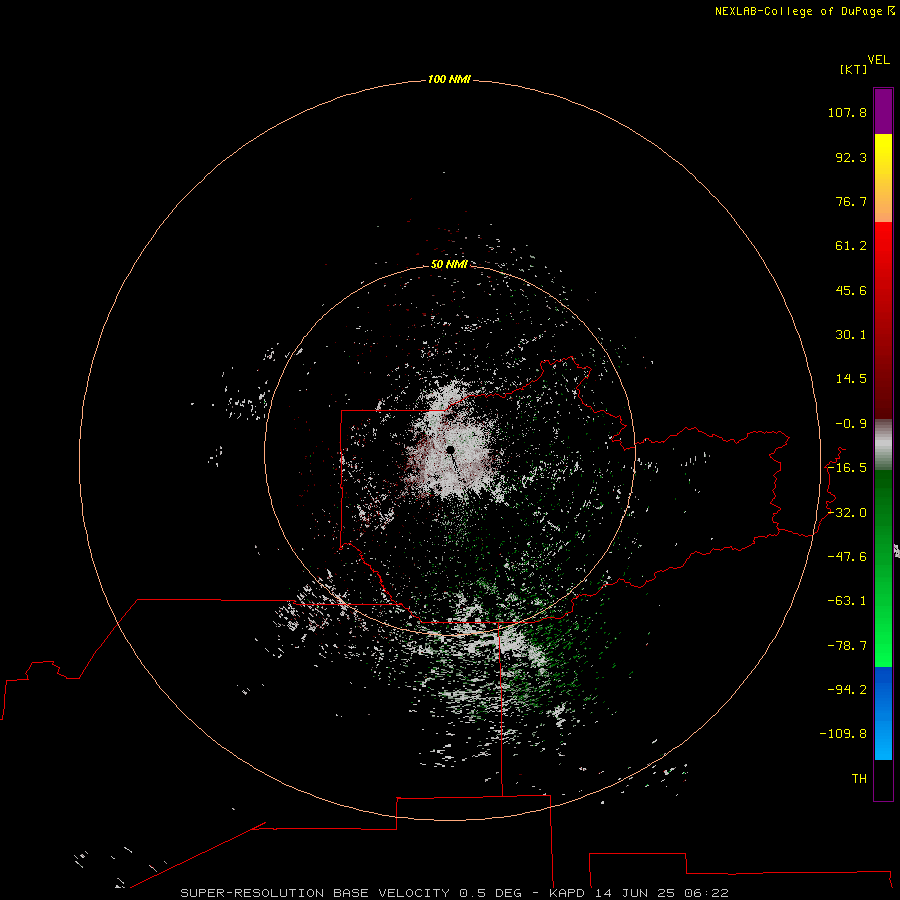Viewport: 900px width, 900px height.
Task: Click the yellow-orange segment of color bar
Action: tap(883, 178)
